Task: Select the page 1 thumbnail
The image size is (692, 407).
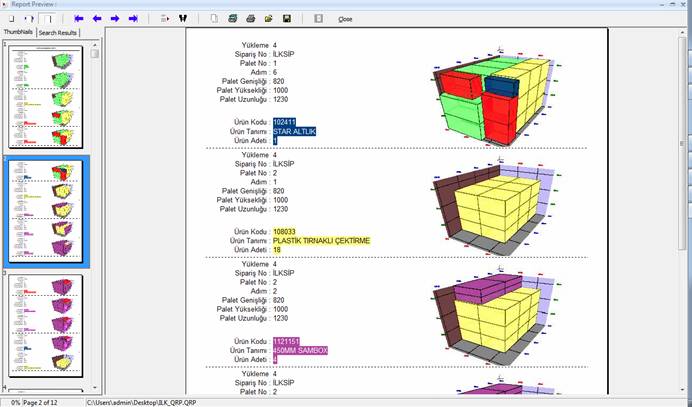Action: point(45,98)
